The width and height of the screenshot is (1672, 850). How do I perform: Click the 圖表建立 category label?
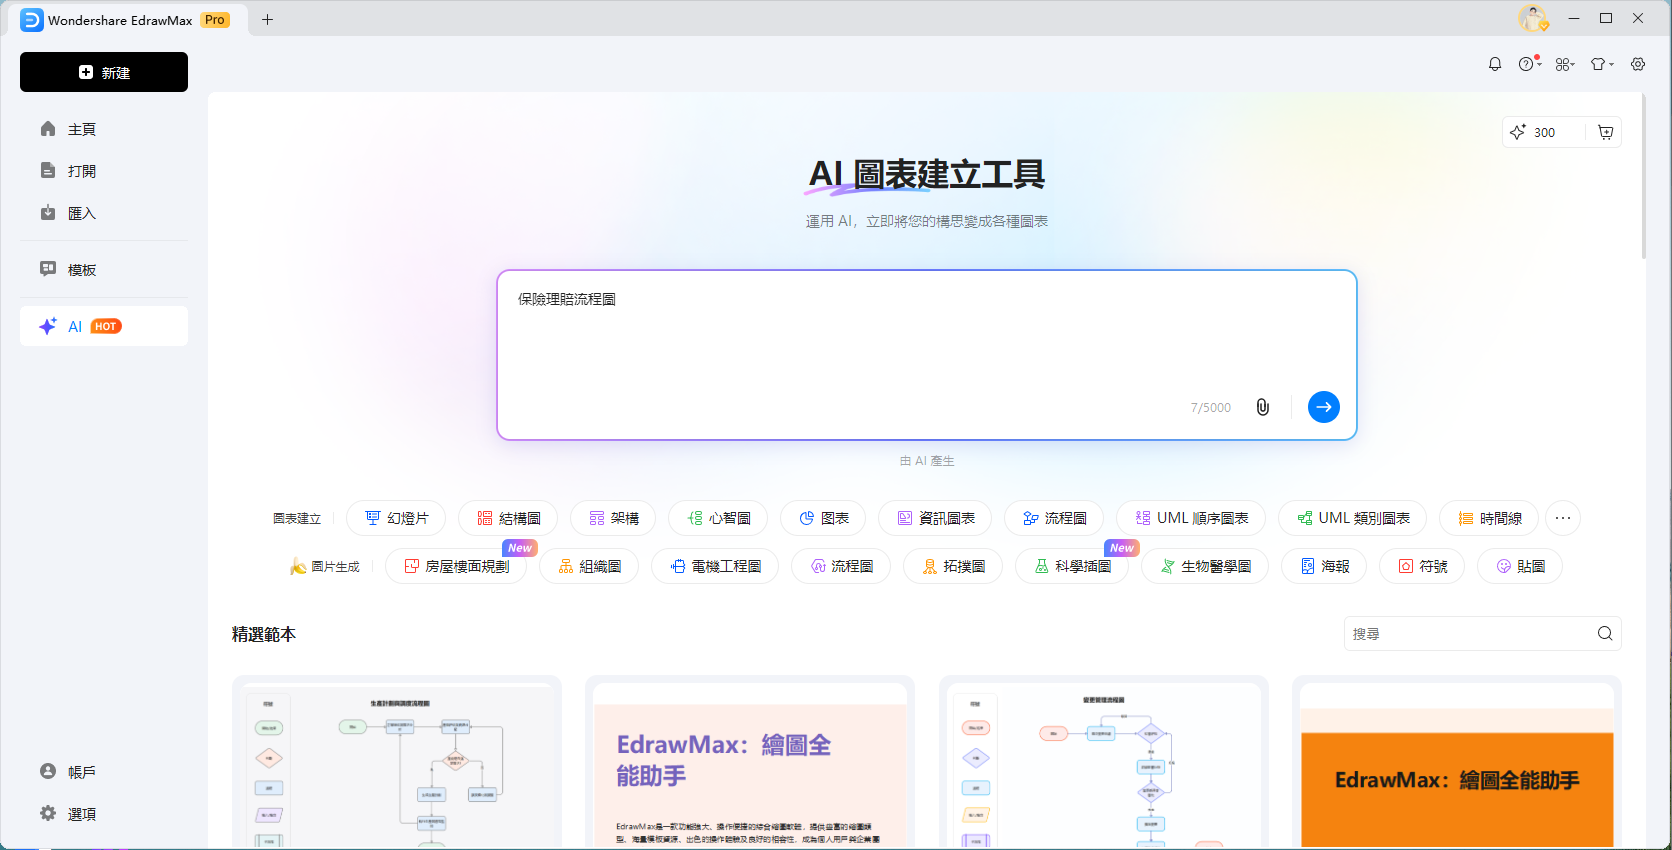[x=297, y=518]
